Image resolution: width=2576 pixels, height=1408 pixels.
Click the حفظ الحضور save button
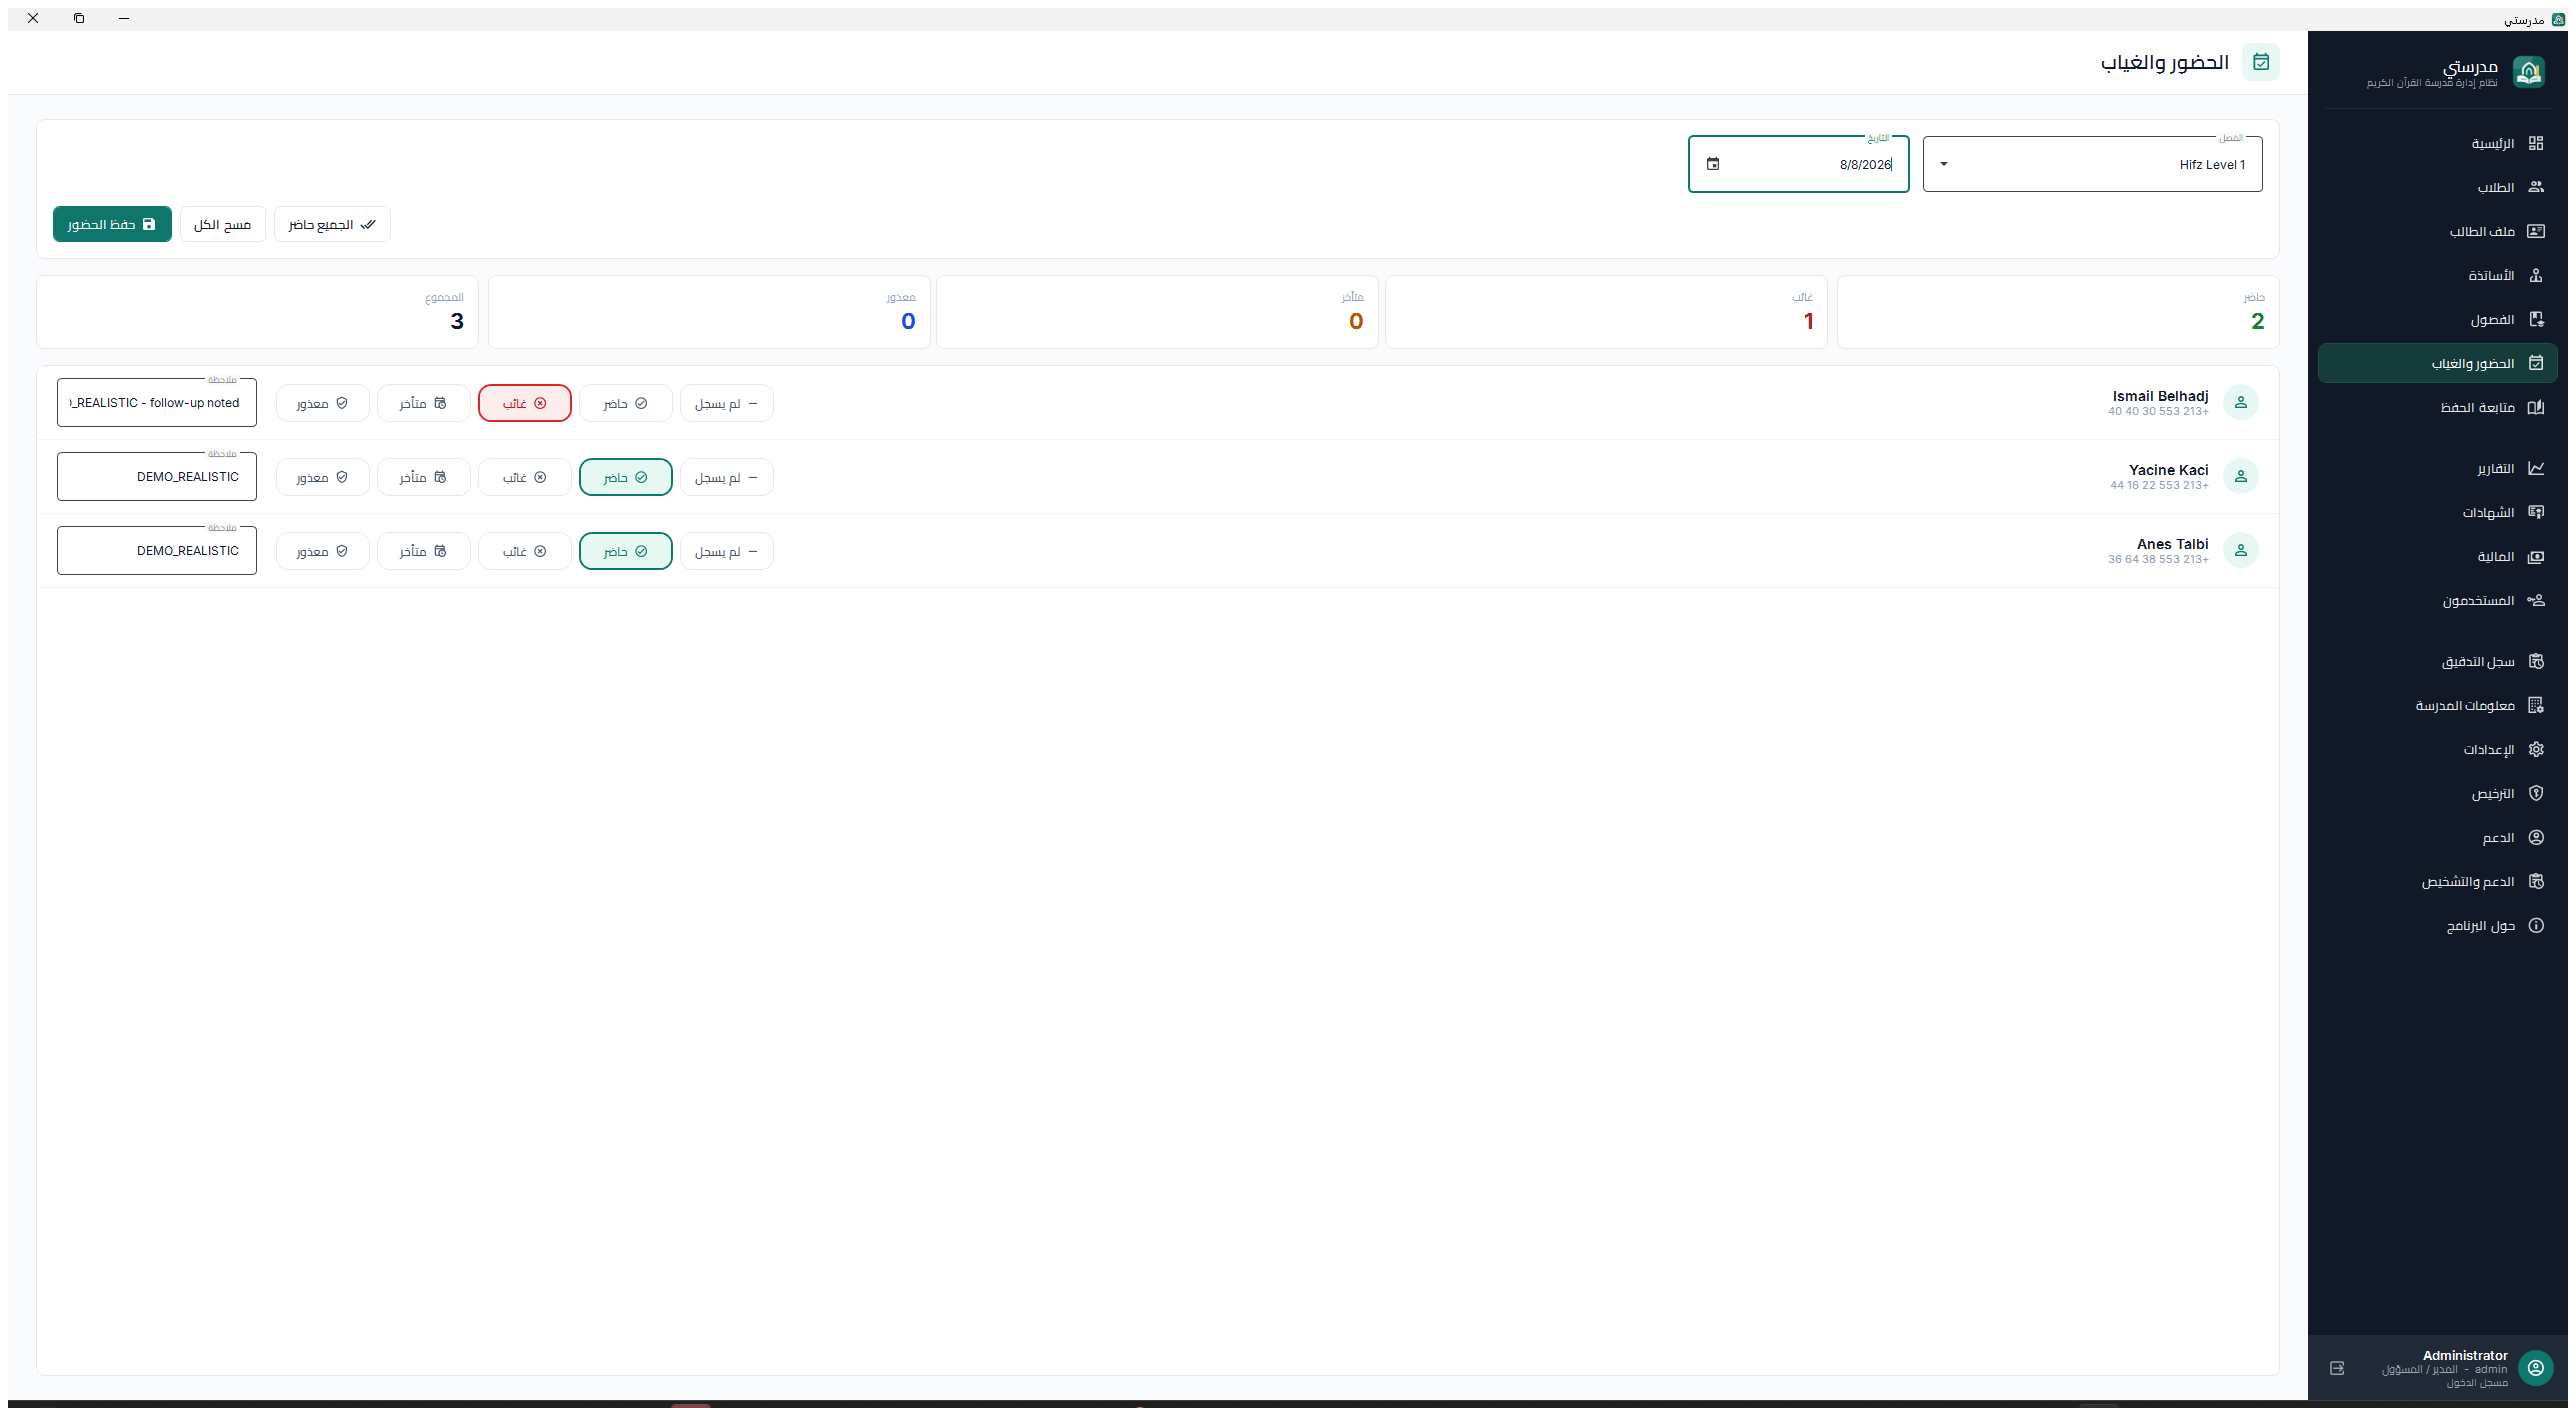112,224
